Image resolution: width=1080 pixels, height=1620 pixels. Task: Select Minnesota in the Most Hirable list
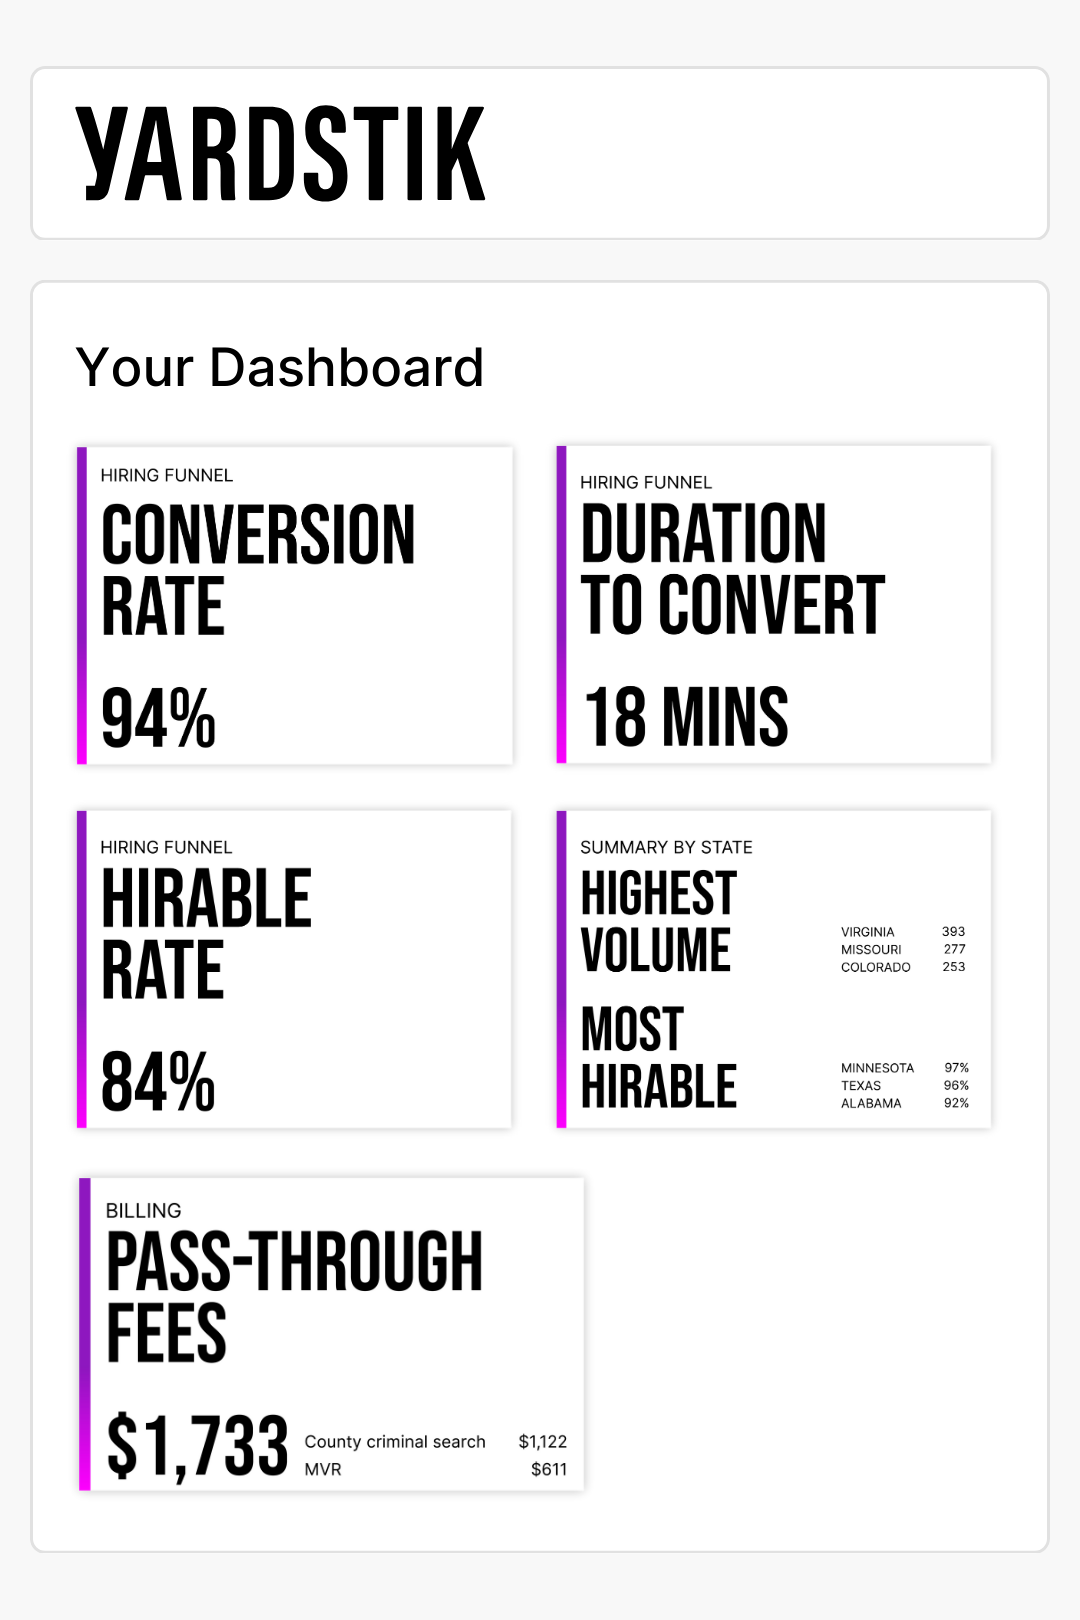pyautogui.click(x=904, y=1068)
